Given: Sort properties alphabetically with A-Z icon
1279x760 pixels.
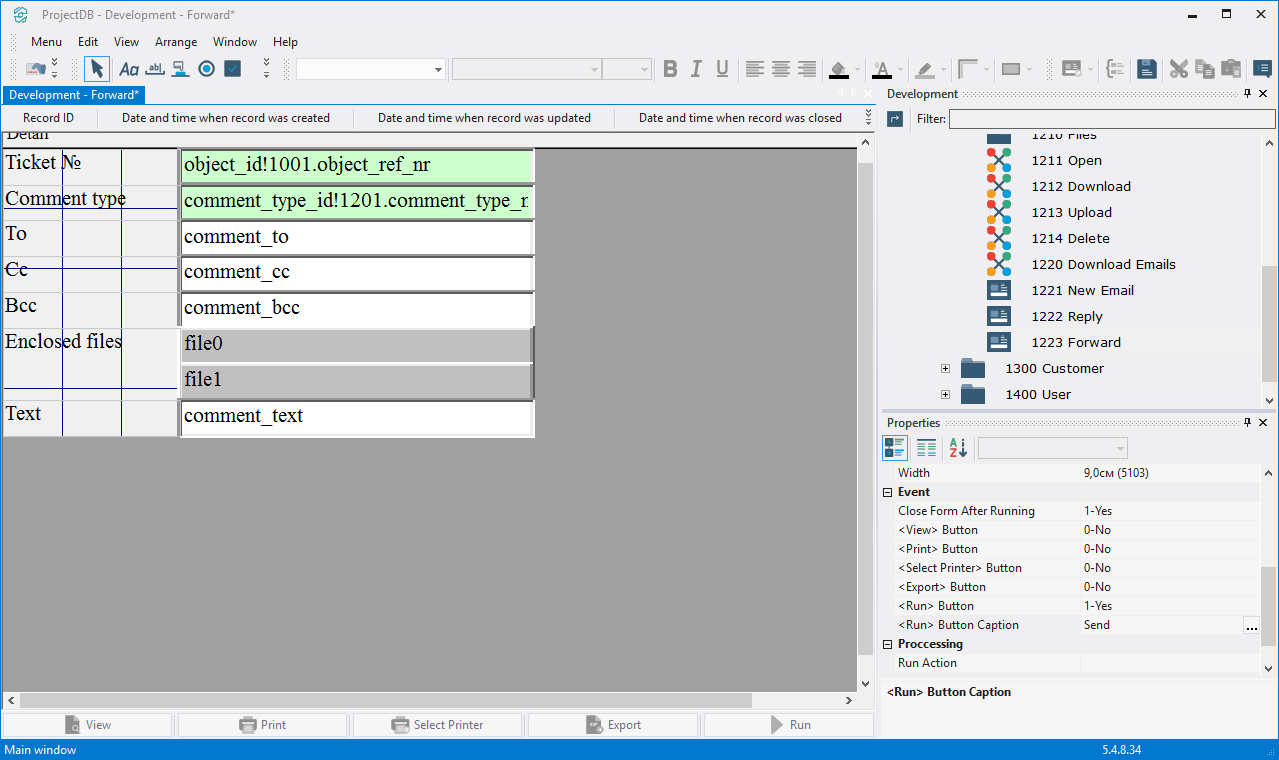Looking at the screenshot, I should (x=958, y=448).
